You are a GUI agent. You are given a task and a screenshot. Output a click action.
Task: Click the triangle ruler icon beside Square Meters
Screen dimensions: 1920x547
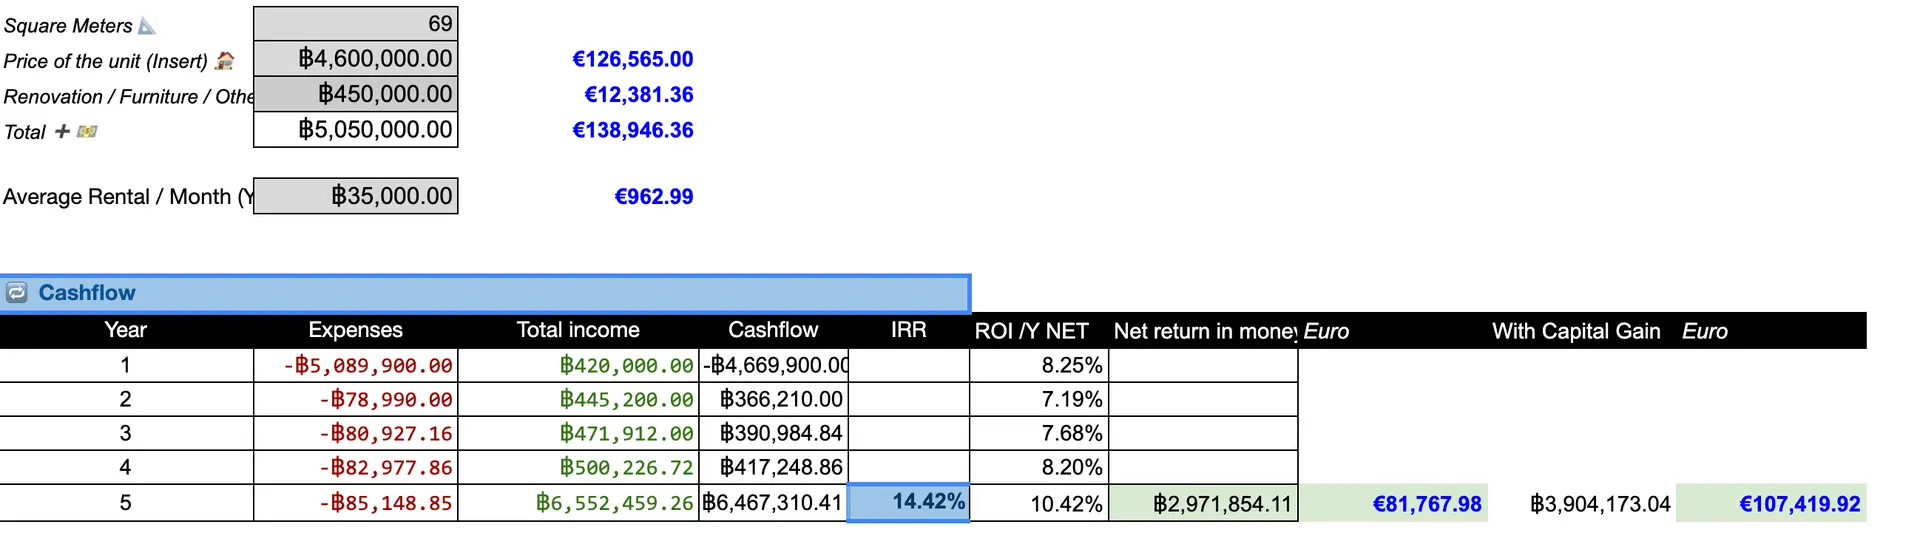[x=147, y=26]
